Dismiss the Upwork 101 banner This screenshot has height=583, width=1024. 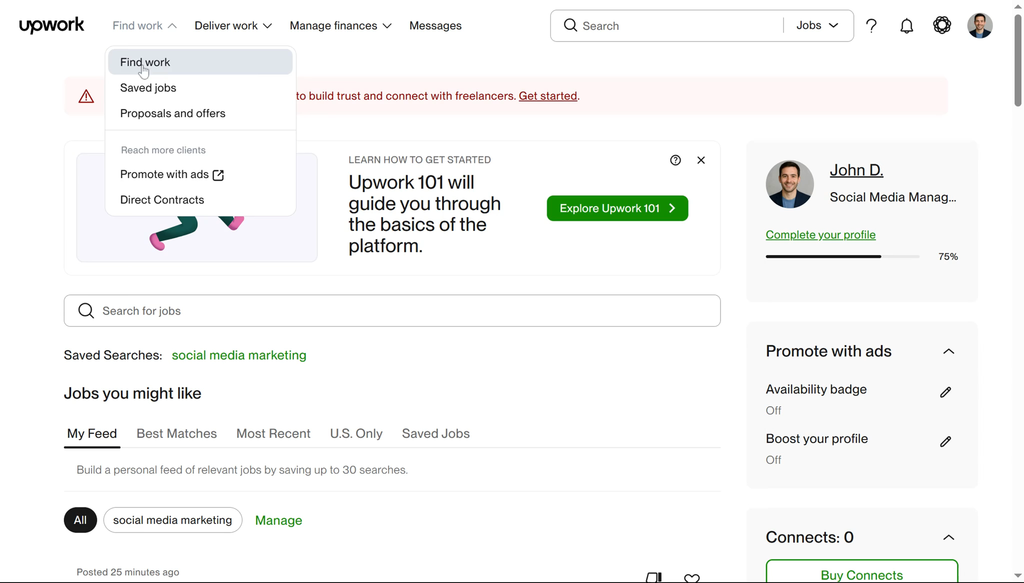(x=701, y=160)
